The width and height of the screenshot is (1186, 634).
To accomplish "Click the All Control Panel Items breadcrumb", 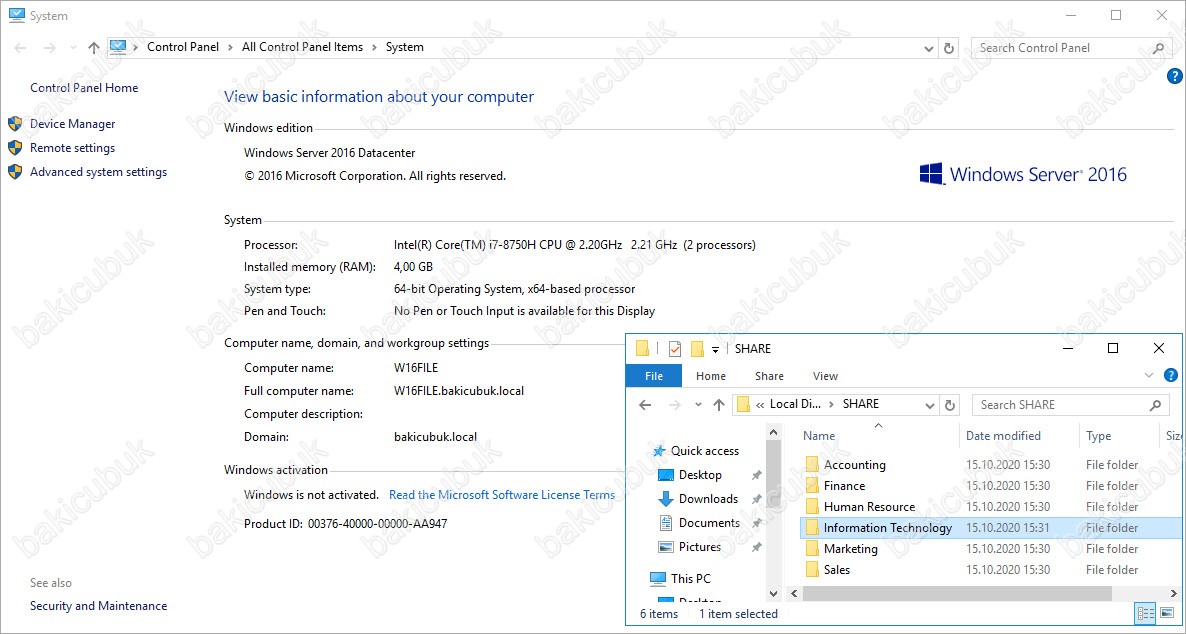I will point(303,47).
